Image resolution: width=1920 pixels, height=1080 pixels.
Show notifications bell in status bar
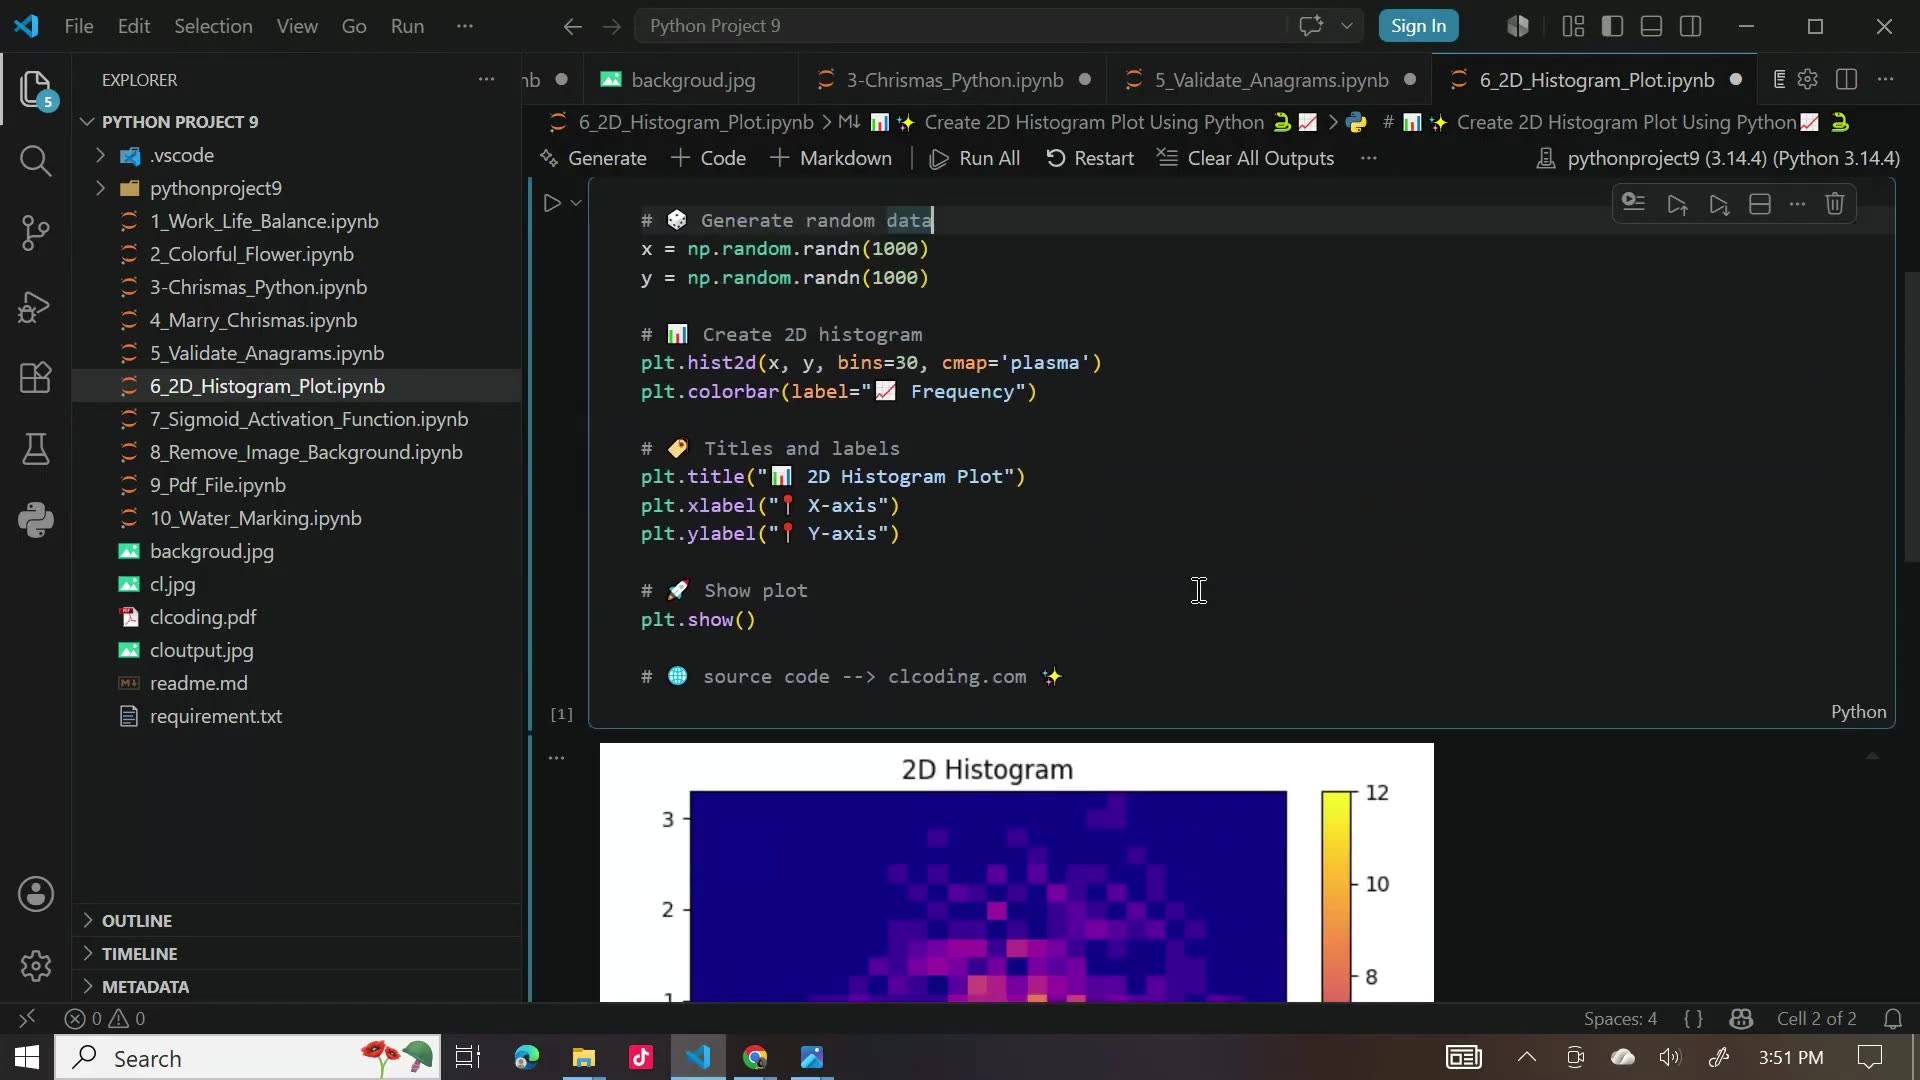(1893, 1018)
